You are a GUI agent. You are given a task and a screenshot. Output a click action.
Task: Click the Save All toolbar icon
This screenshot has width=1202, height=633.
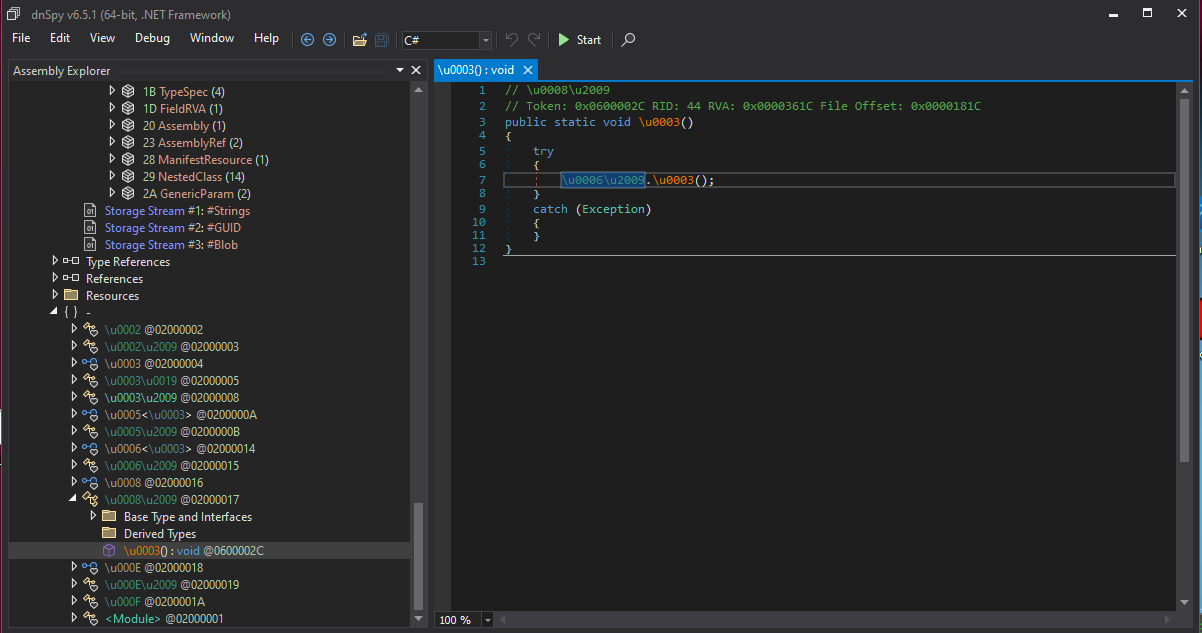(x=382, y=40)
